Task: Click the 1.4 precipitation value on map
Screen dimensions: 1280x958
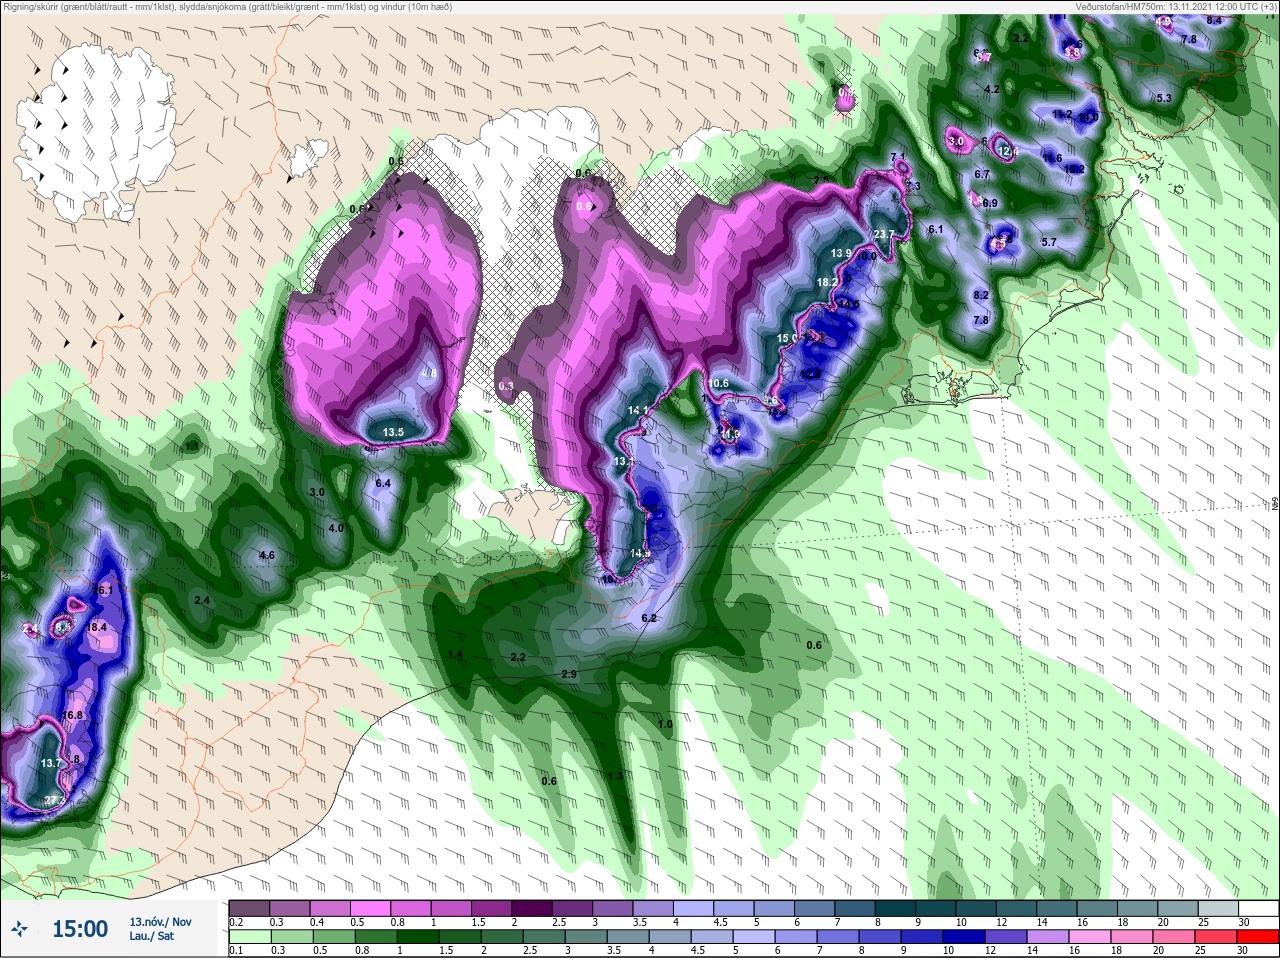Action: pyautogui.click(x=456, y=655)
